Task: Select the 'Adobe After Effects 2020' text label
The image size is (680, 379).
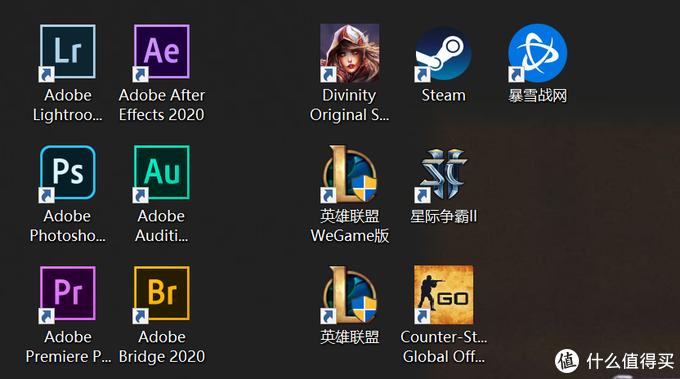Action: click(x=162, y=105)
